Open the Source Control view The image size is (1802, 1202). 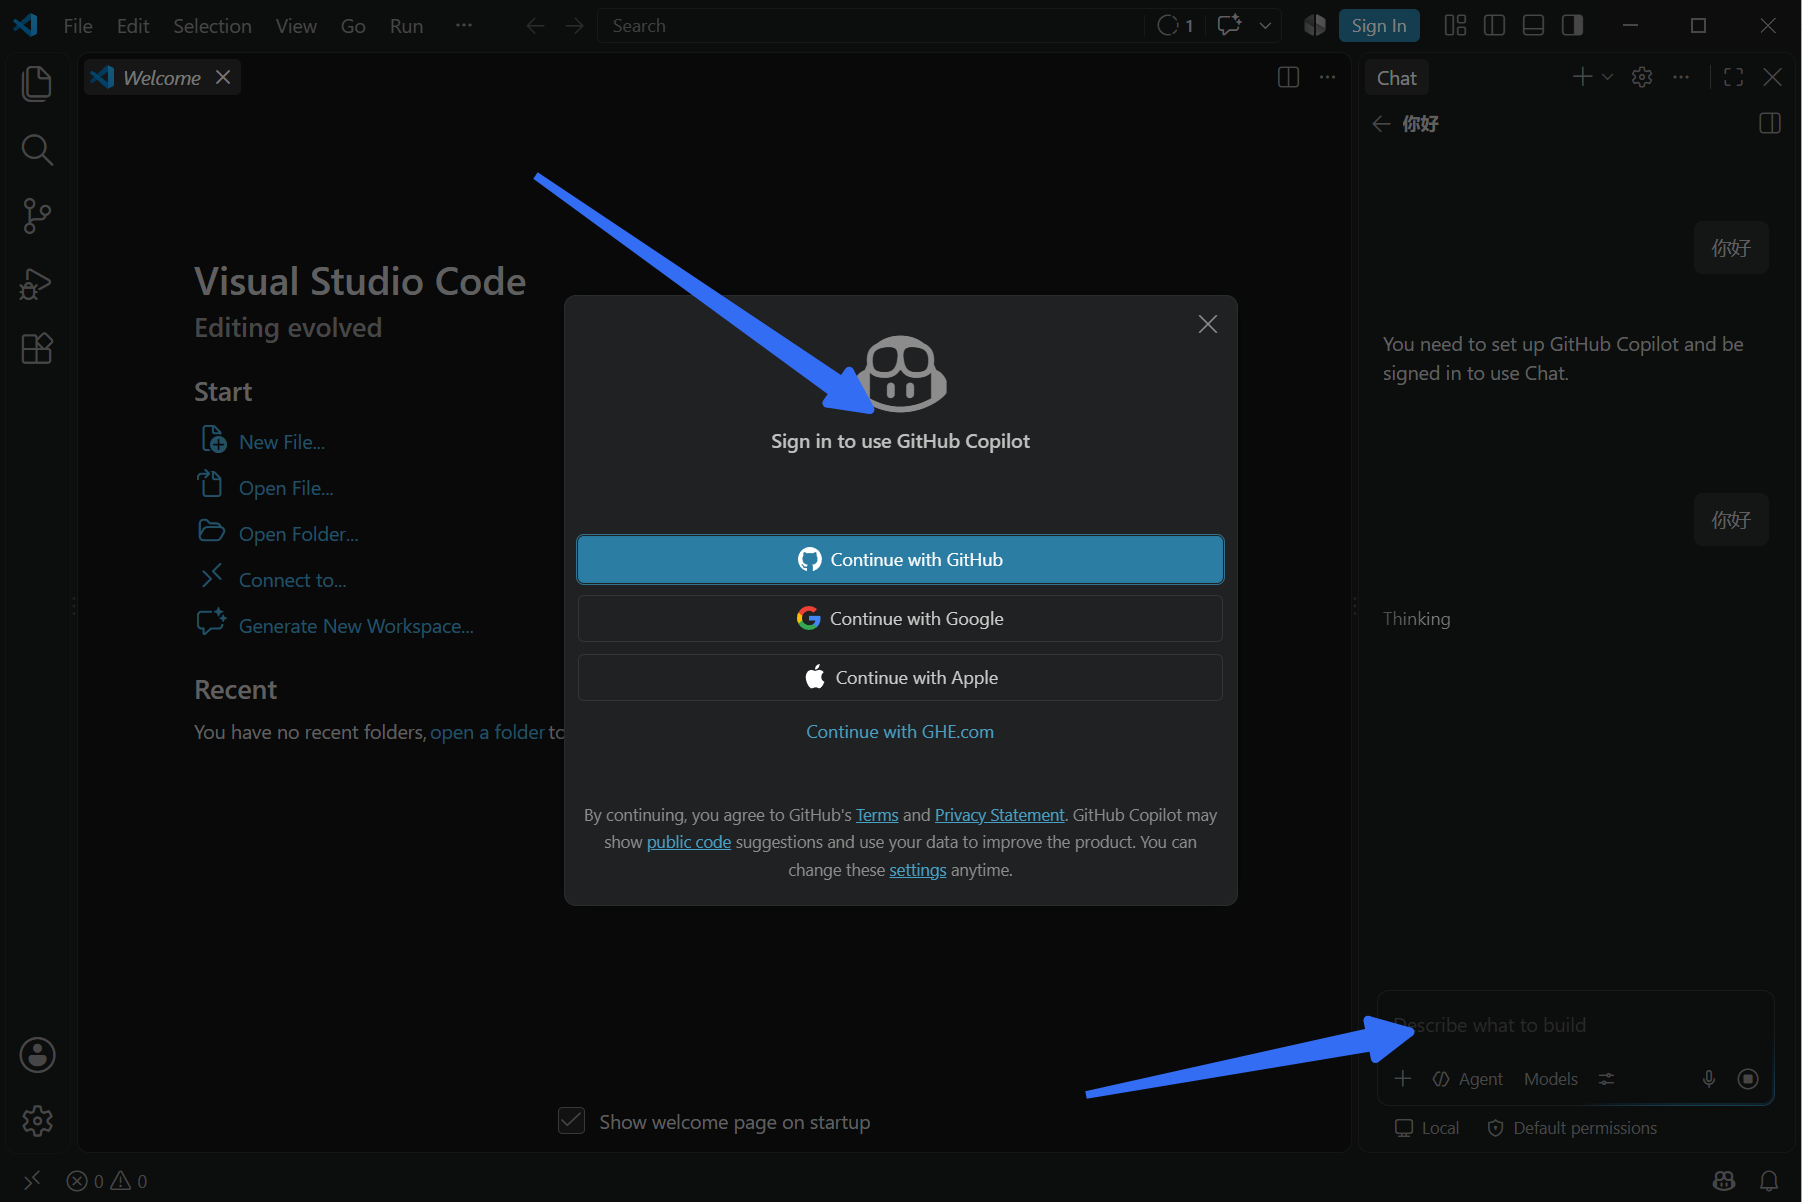37,216
